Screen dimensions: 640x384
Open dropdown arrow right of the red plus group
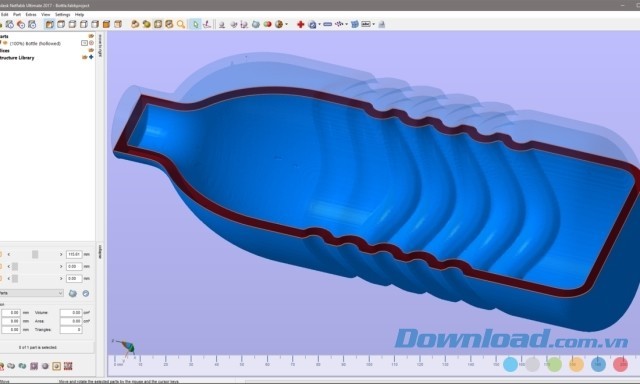(x=319, y=24)
